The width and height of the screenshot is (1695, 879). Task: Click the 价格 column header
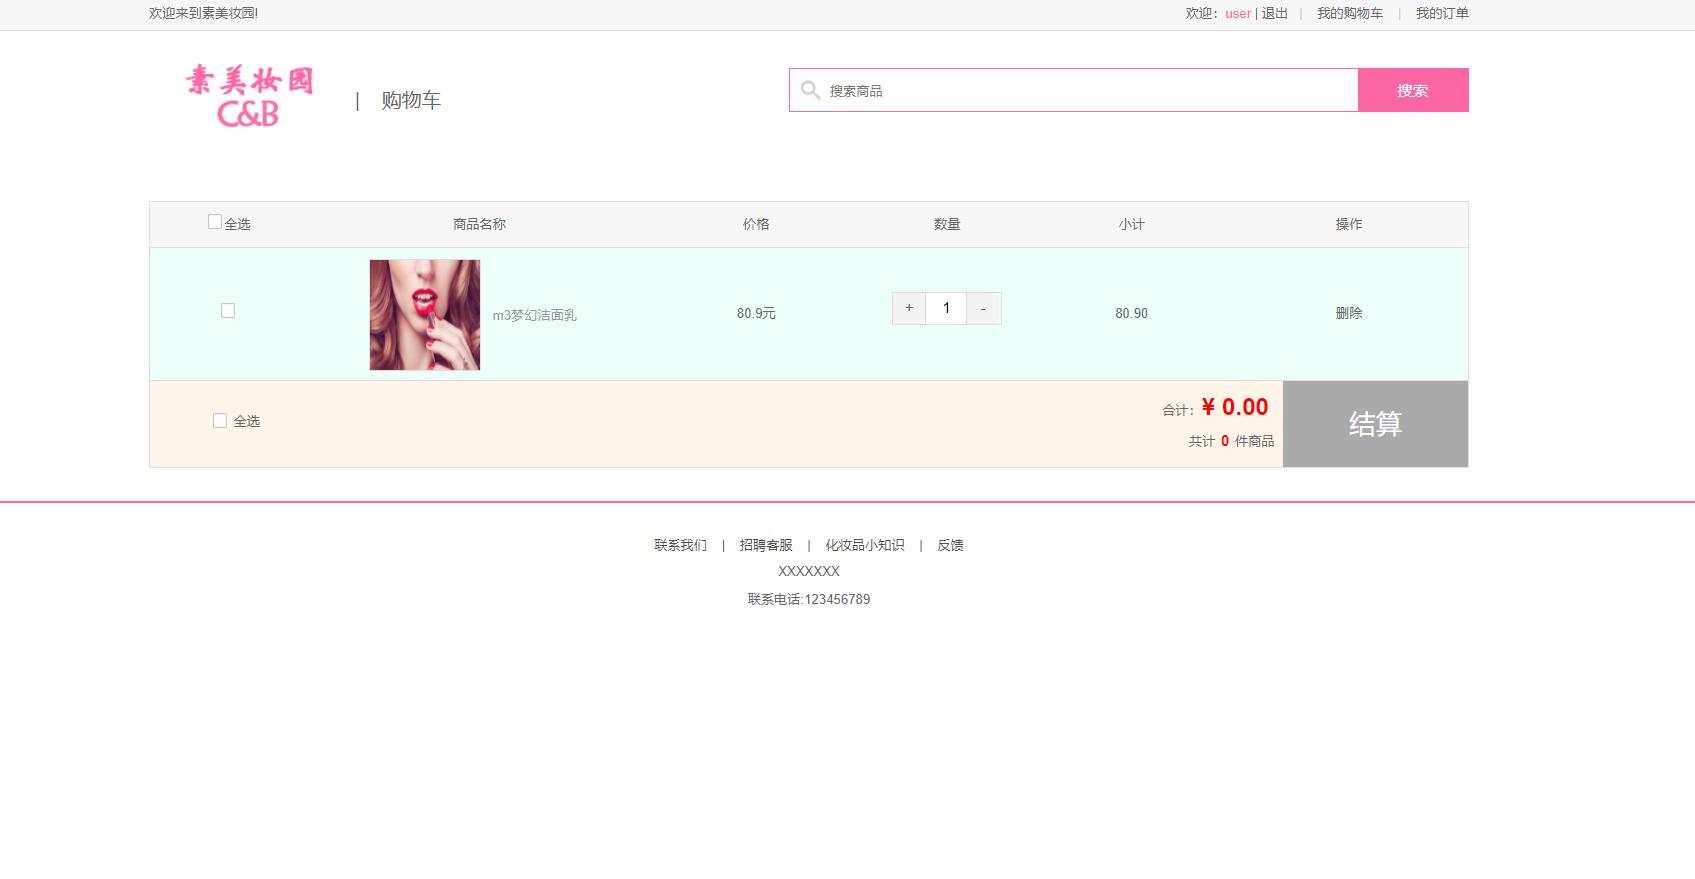pyautogui.click(x=756, y=224)
